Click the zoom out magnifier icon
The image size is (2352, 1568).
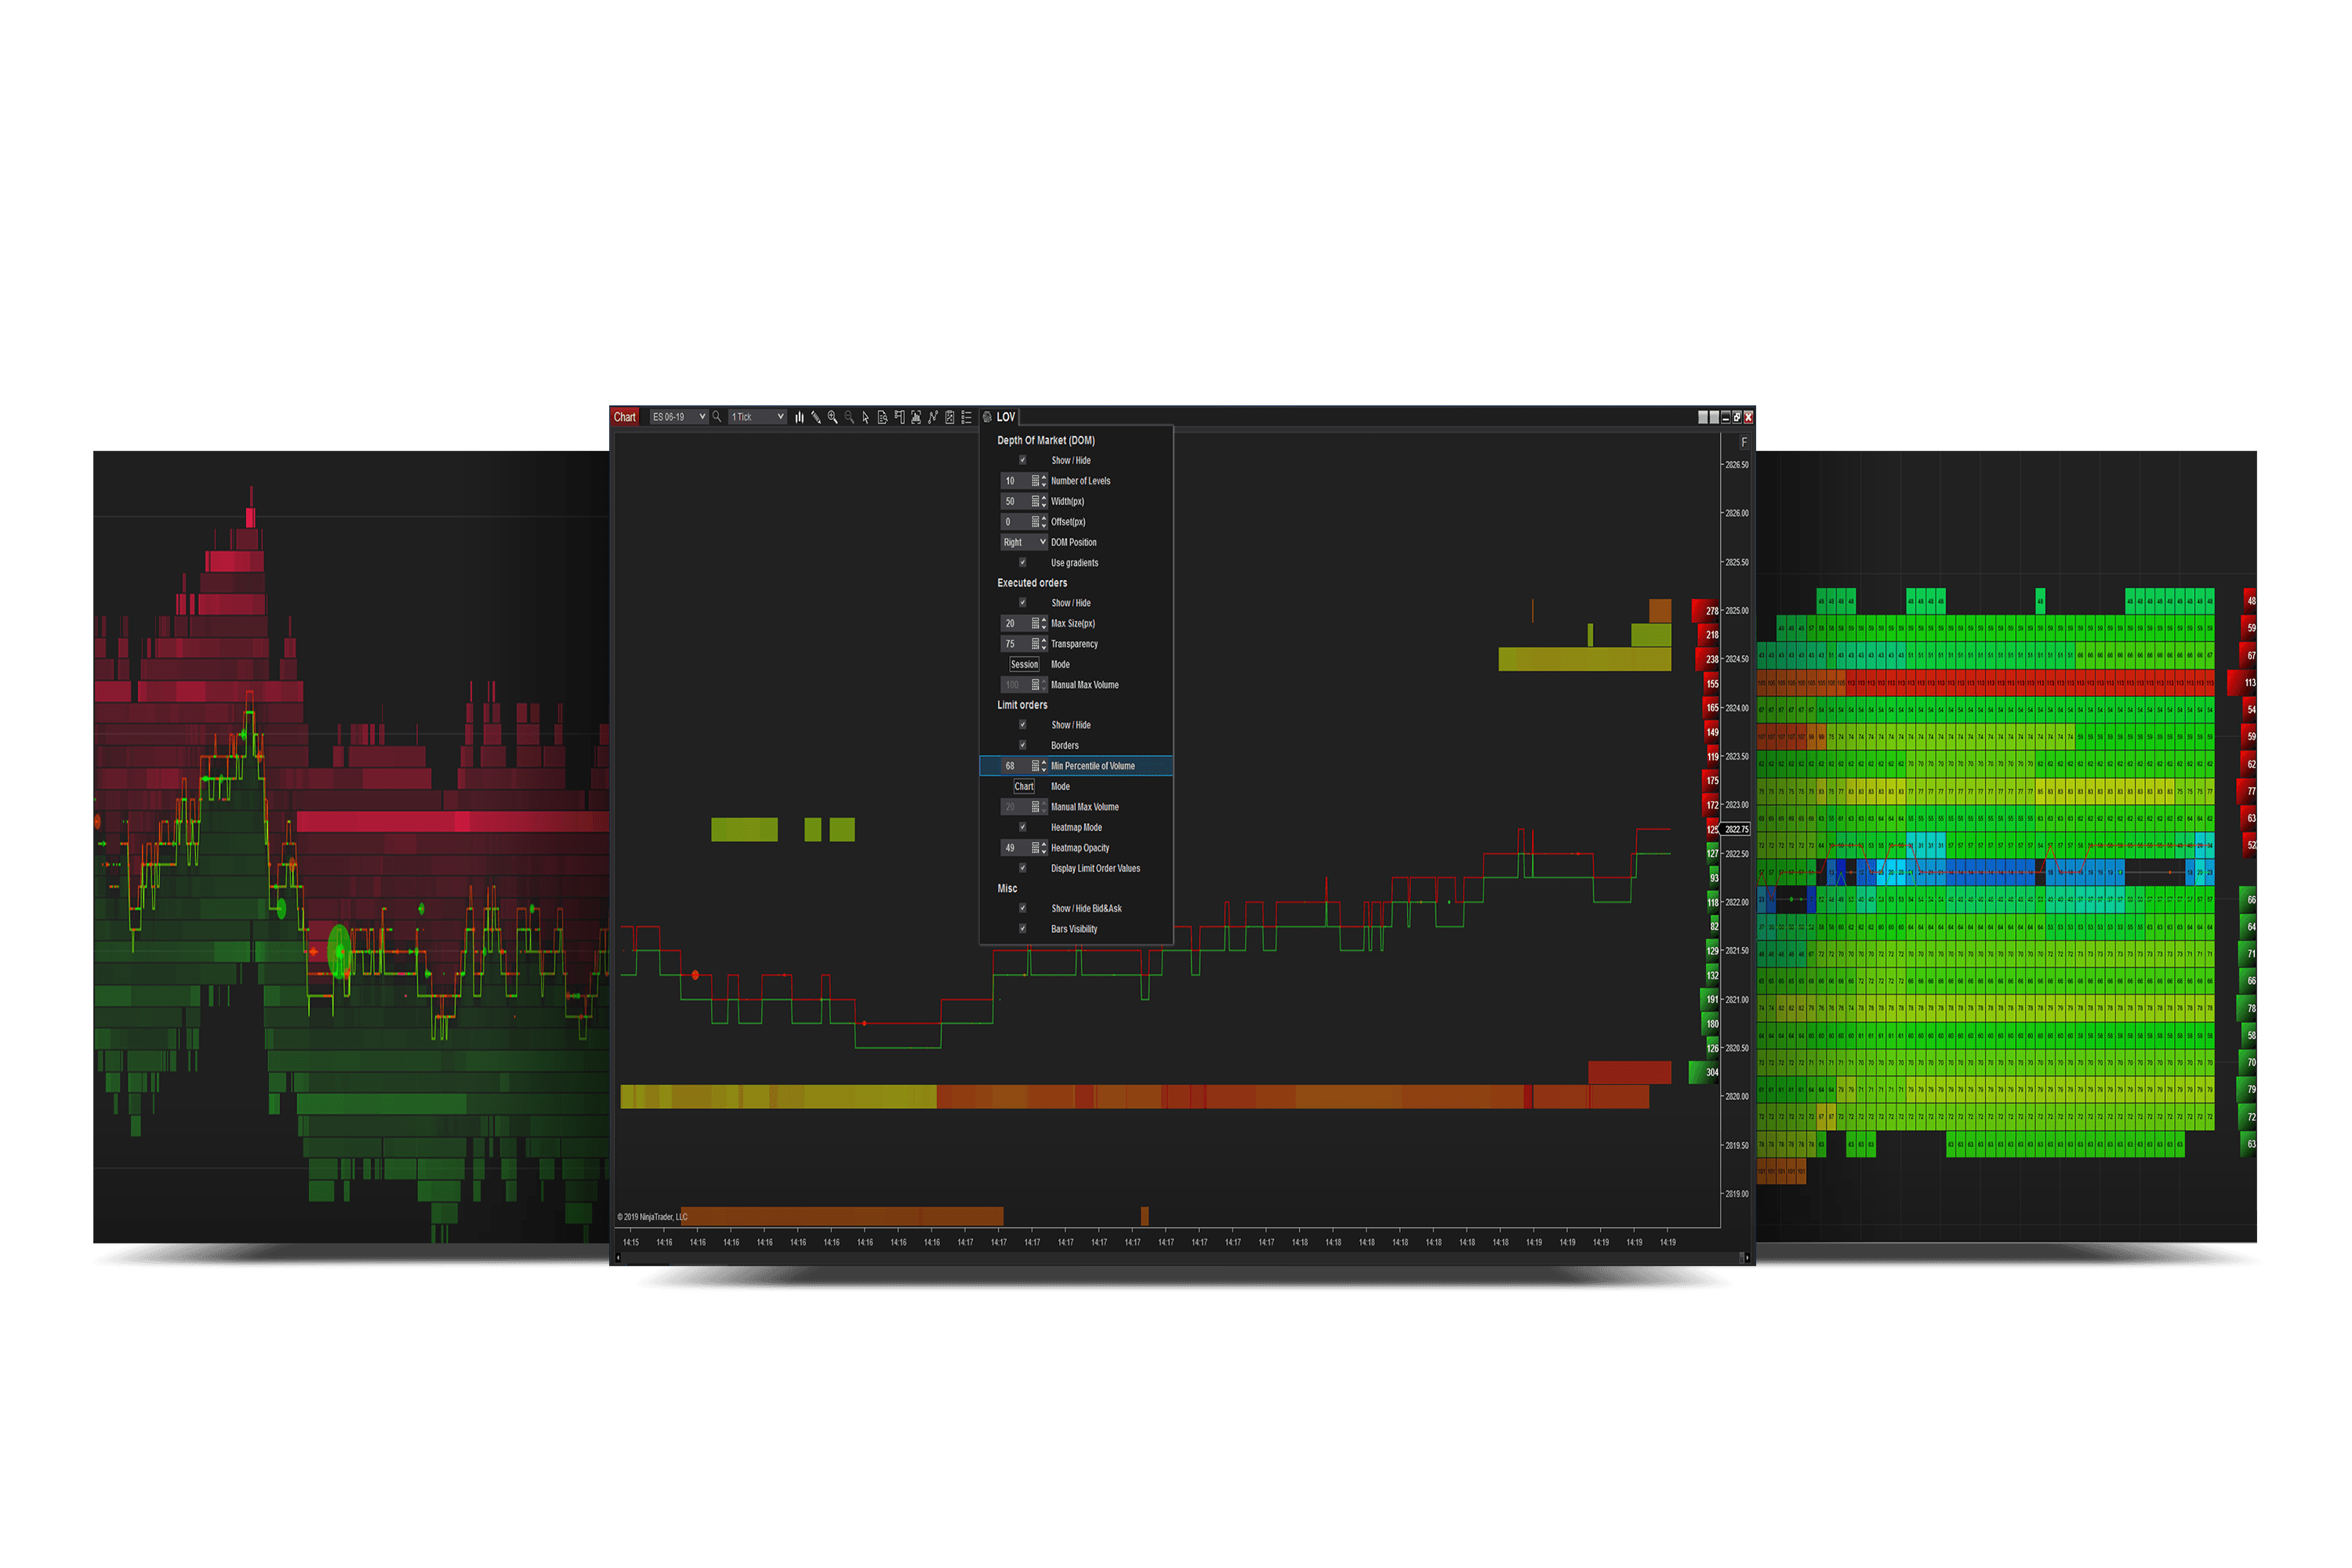coord(849,417)
